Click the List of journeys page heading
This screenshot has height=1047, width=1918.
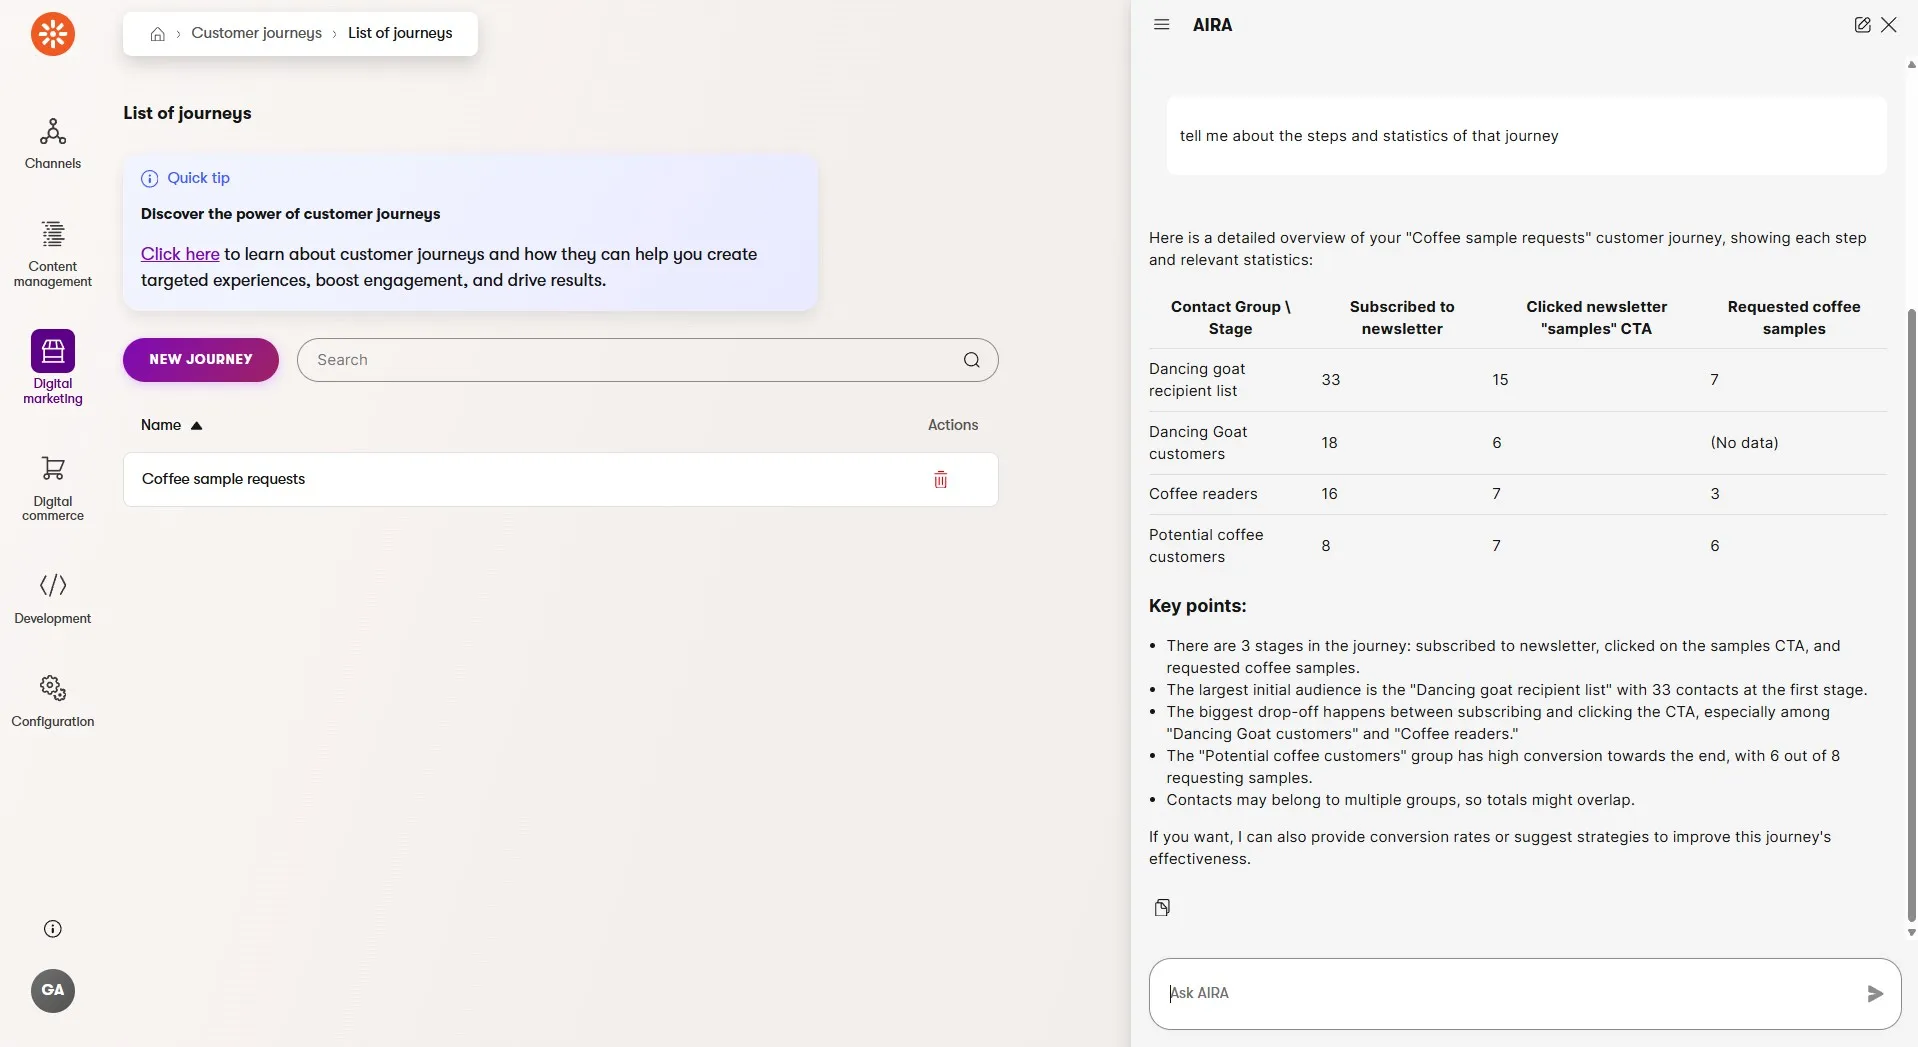tap(187, 113)
